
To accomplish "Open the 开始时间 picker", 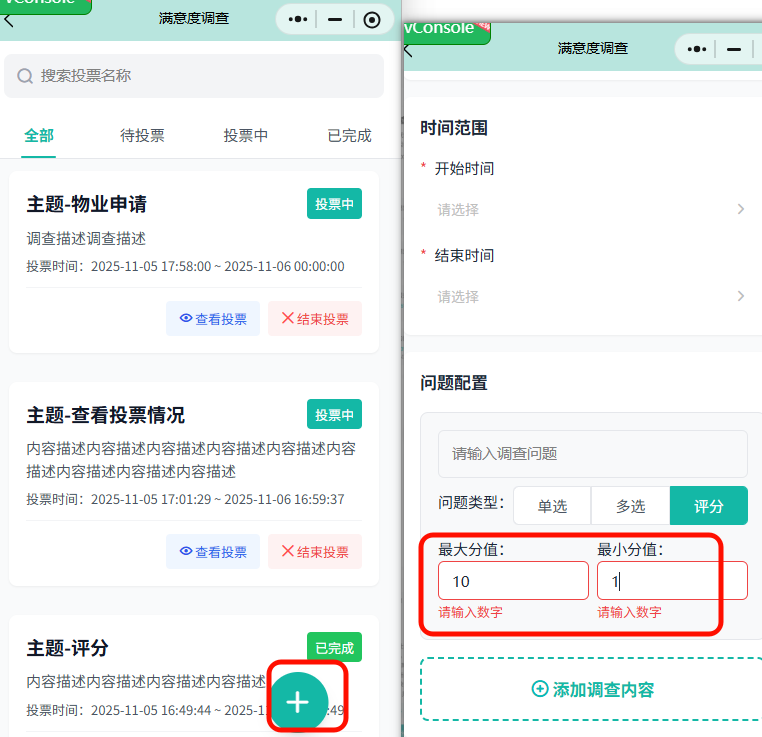I will [590, 210].
